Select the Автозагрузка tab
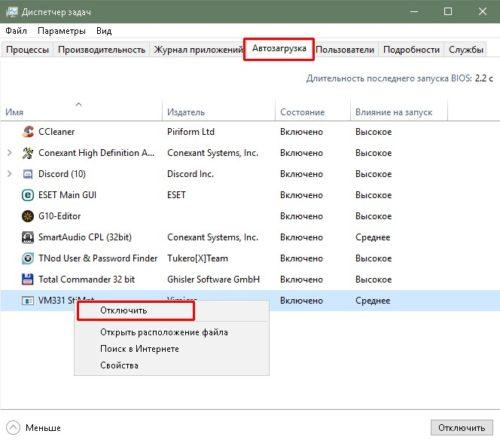Image resolution: width=500 pixels, height=446 pixels. (x=279, y=49)
